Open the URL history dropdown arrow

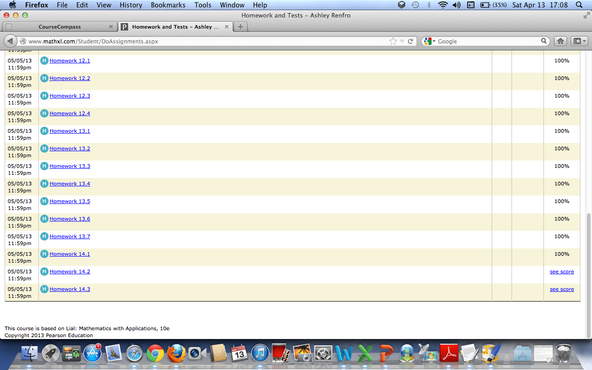click(402, 41)
